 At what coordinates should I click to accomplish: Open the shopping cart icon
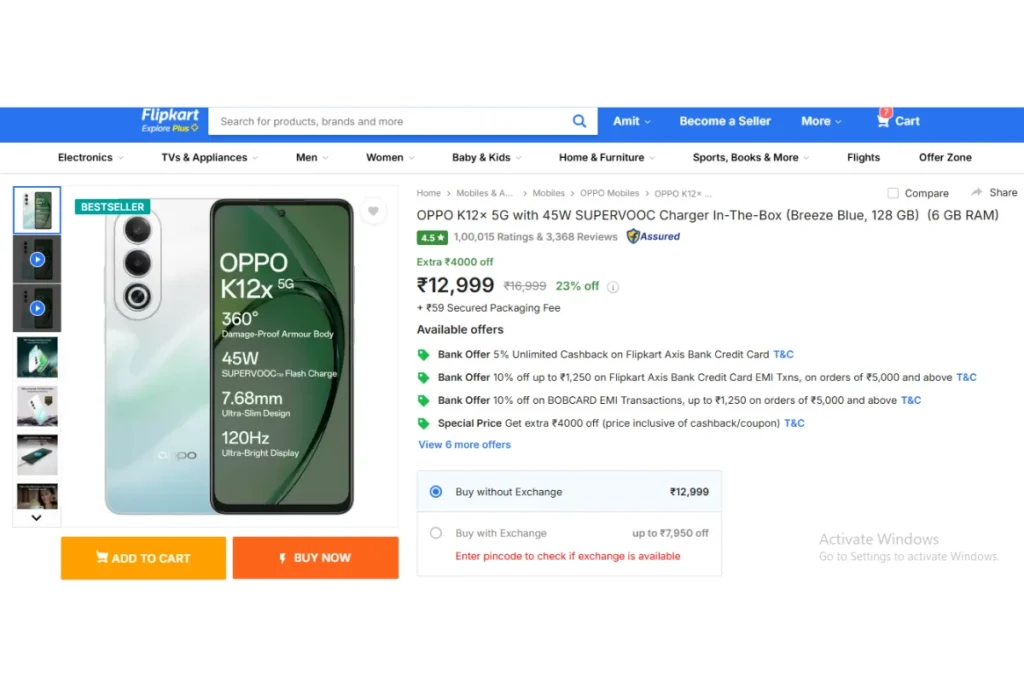883,120
